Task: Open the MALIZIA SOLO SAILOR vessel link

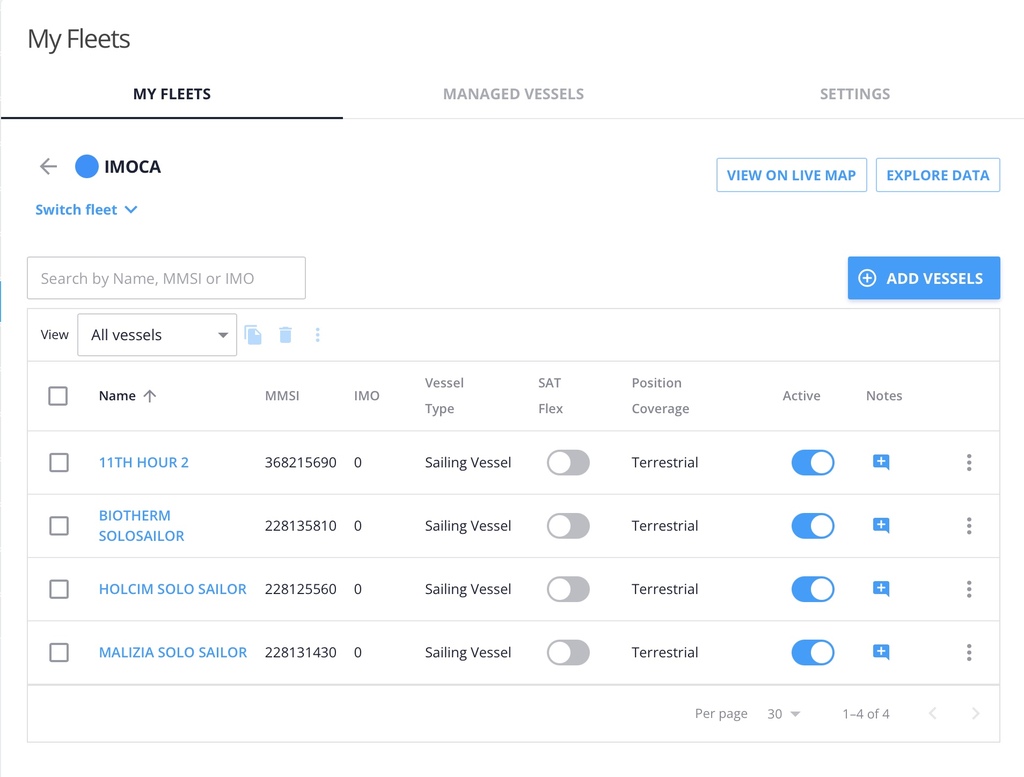Action: pyautogui.click(x=173, y=652)
